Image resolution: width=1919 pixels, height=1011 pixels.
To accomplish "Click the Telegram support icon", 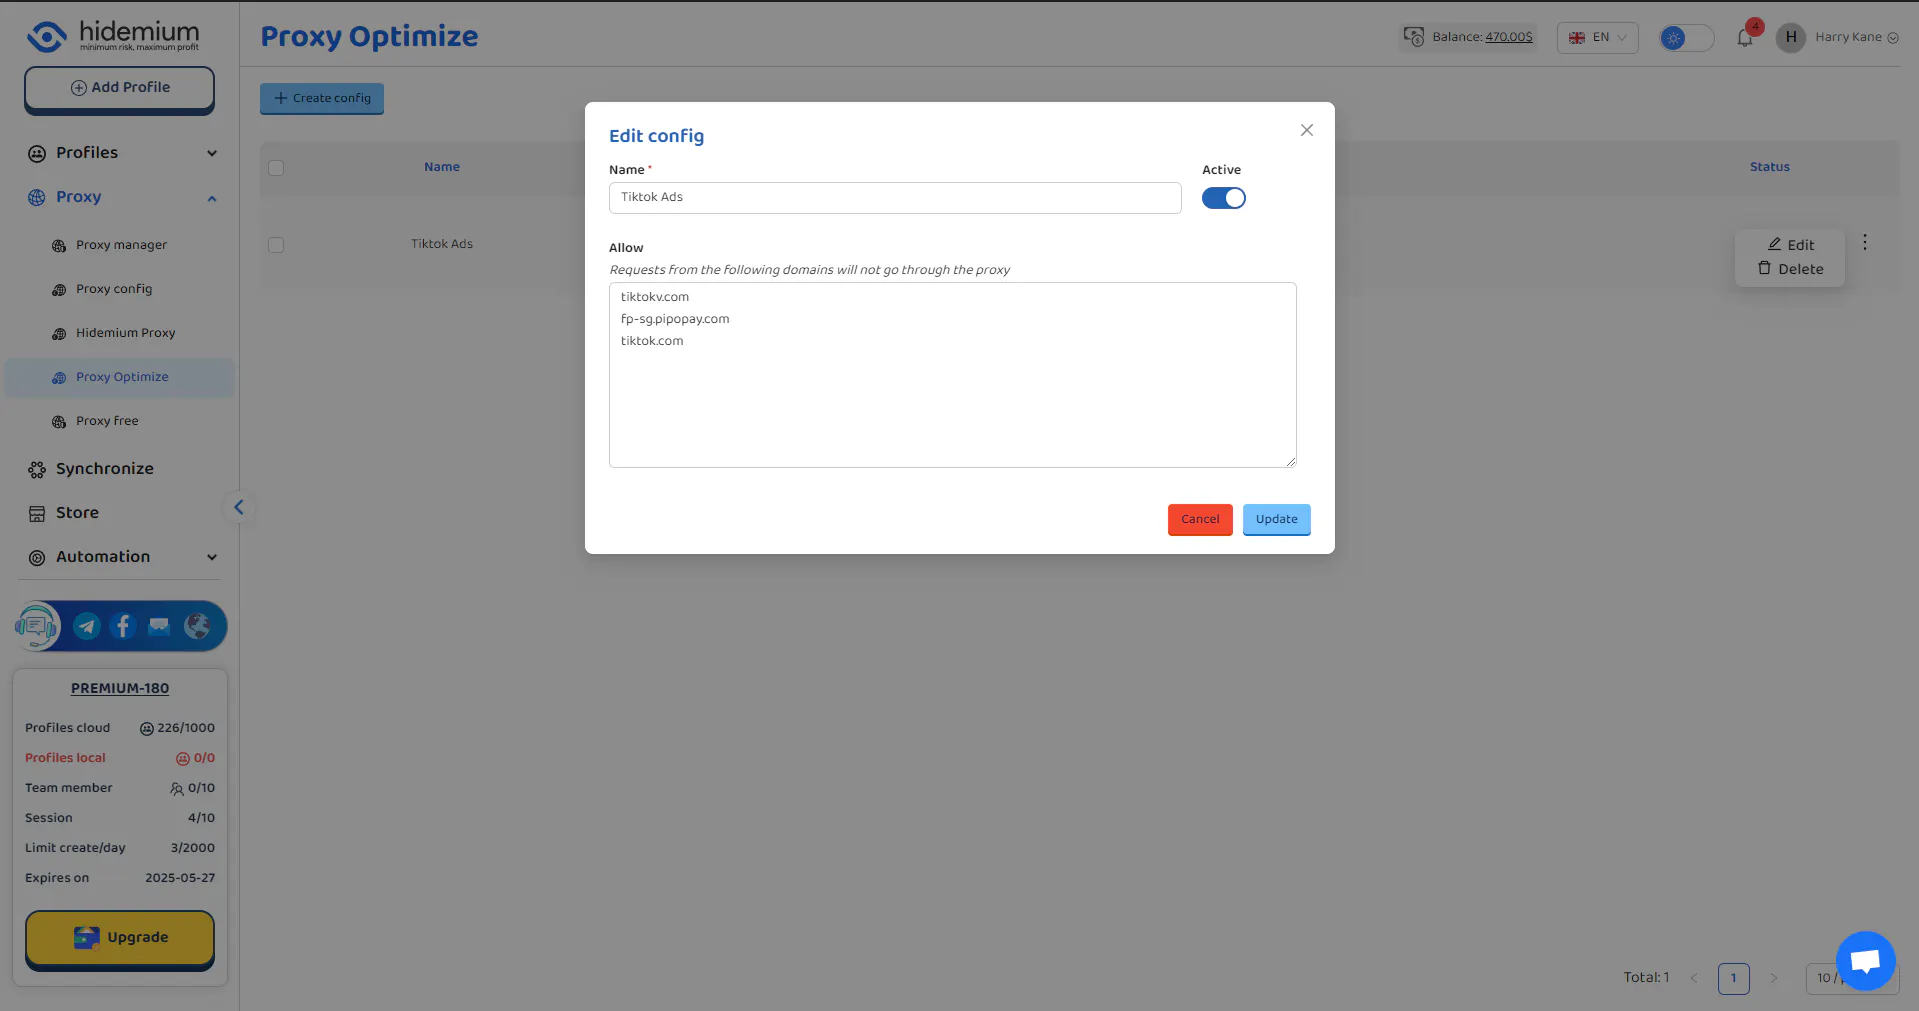I will [87, 626].
